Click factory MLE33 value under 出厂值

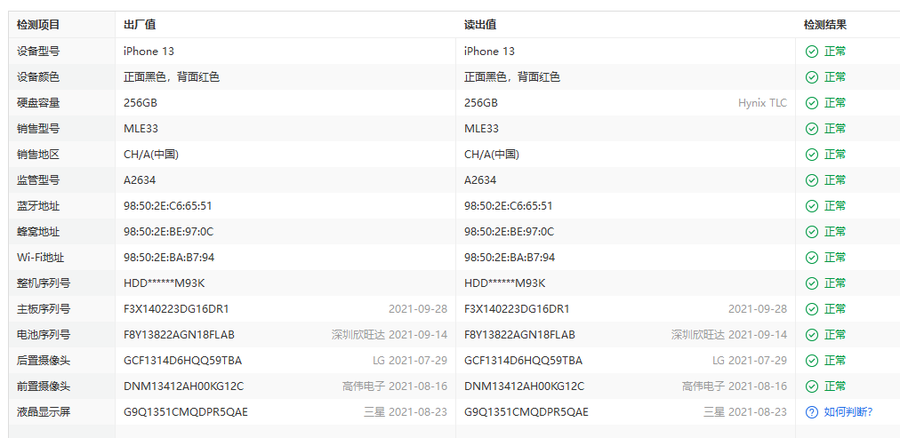141,129
